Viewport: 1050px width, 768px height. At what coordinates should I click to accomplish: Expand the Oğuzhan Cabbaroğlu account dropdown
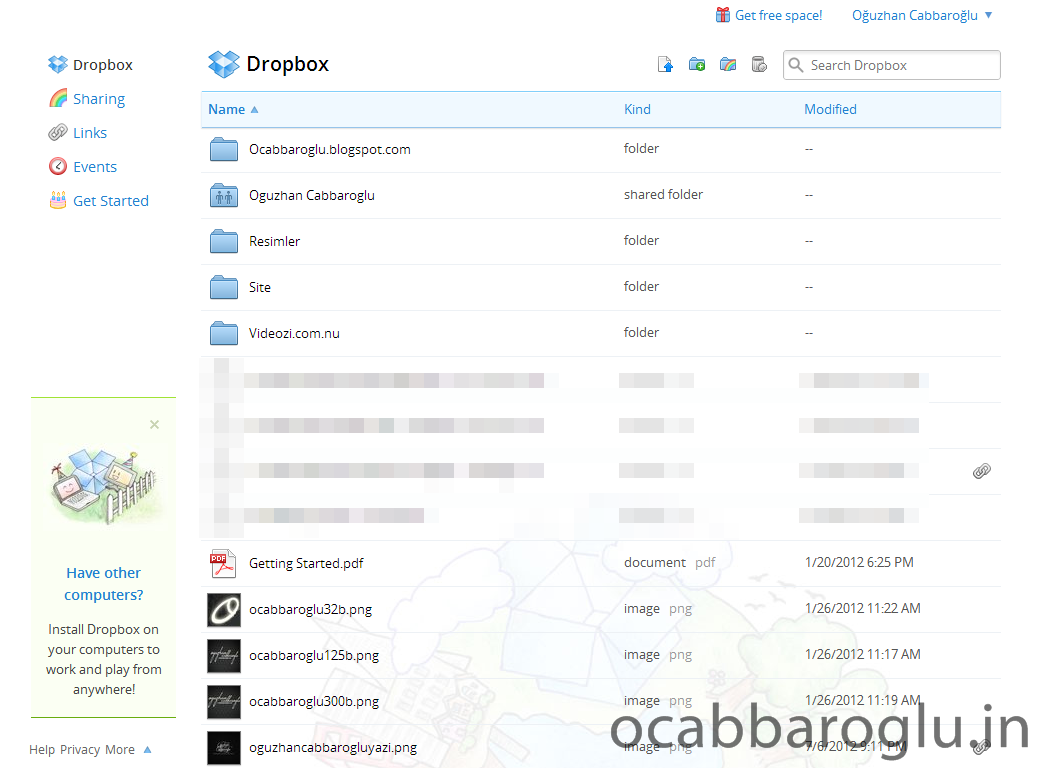pyautogui.click(x=921, y=15)
